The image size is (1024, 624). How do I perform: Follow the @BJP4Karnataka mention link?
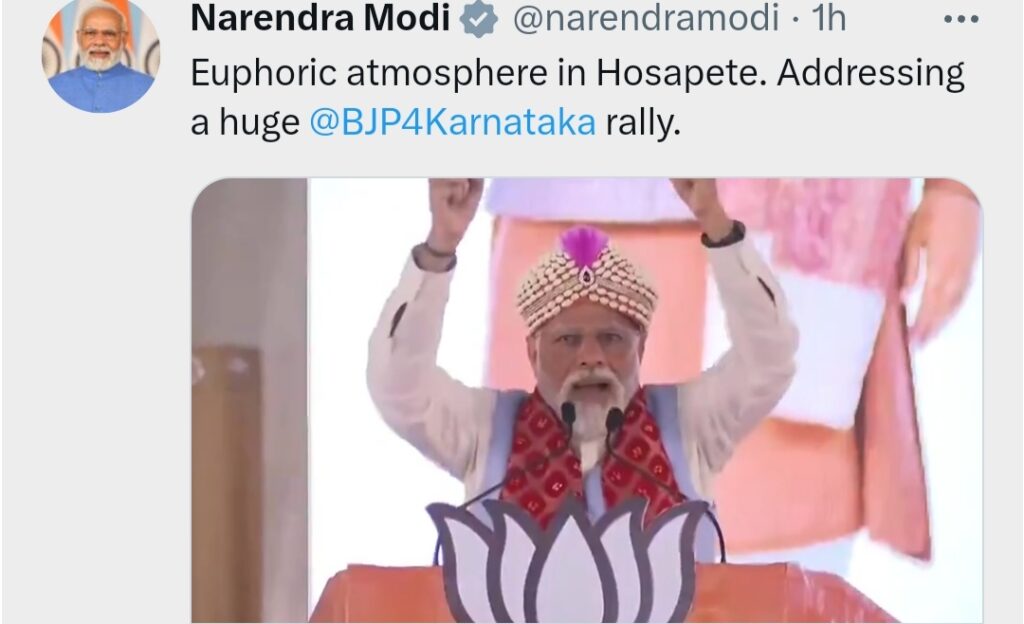click(452, 121)
